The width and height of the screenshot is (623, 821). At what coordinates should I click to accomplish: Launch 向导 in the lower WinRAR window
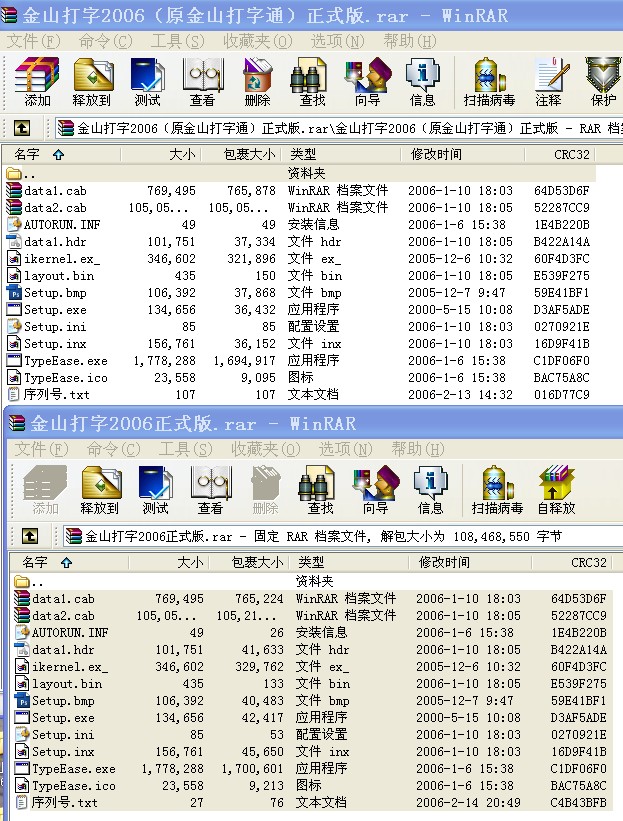pyautogui.click(x=375, y=490)
